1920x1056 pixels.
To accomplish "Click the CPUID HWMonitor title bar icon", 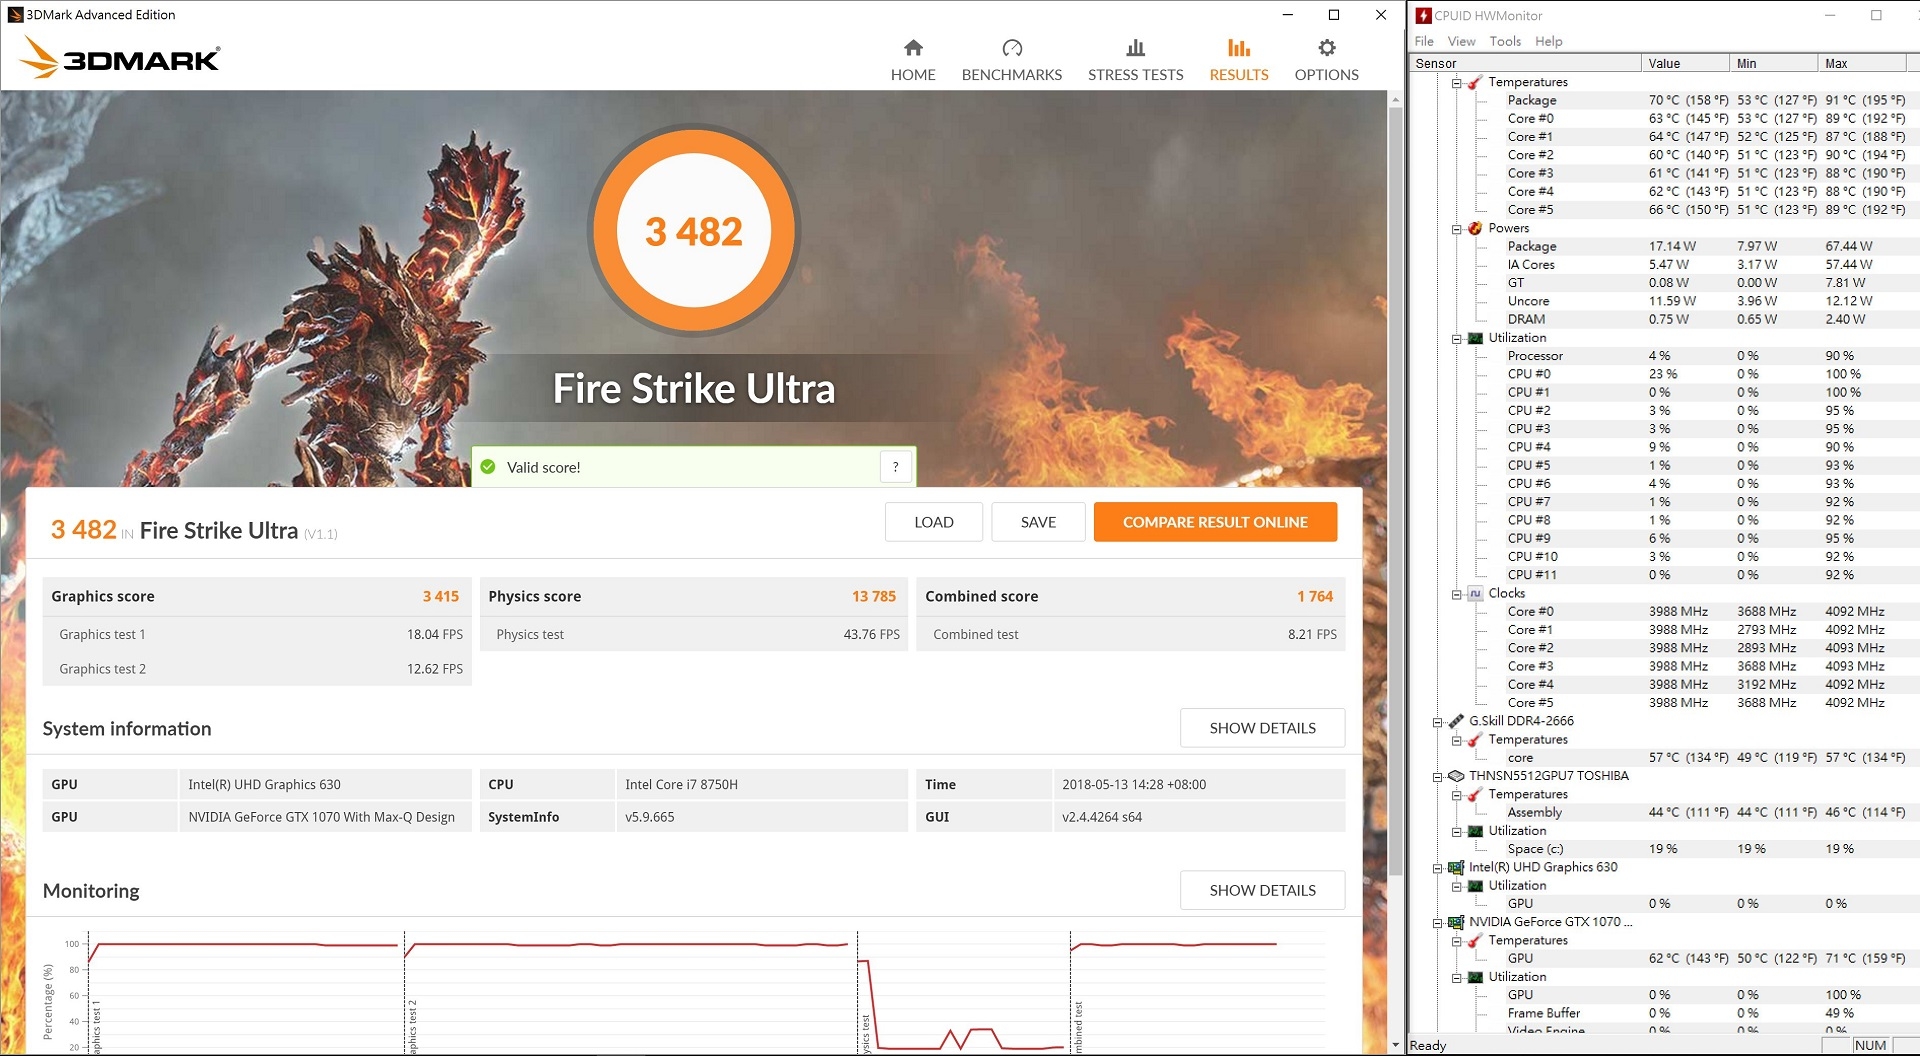I will tap(1423, 15).
